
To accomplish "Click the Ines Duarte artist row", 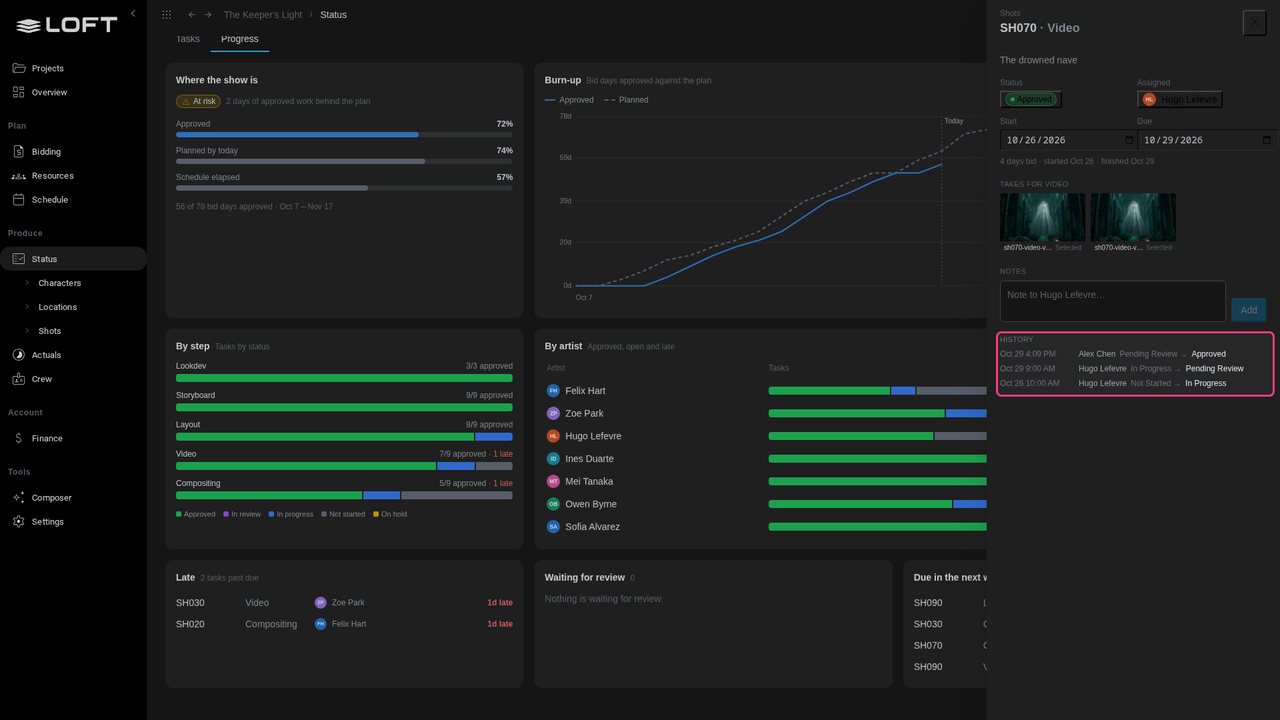I will 766,459.
